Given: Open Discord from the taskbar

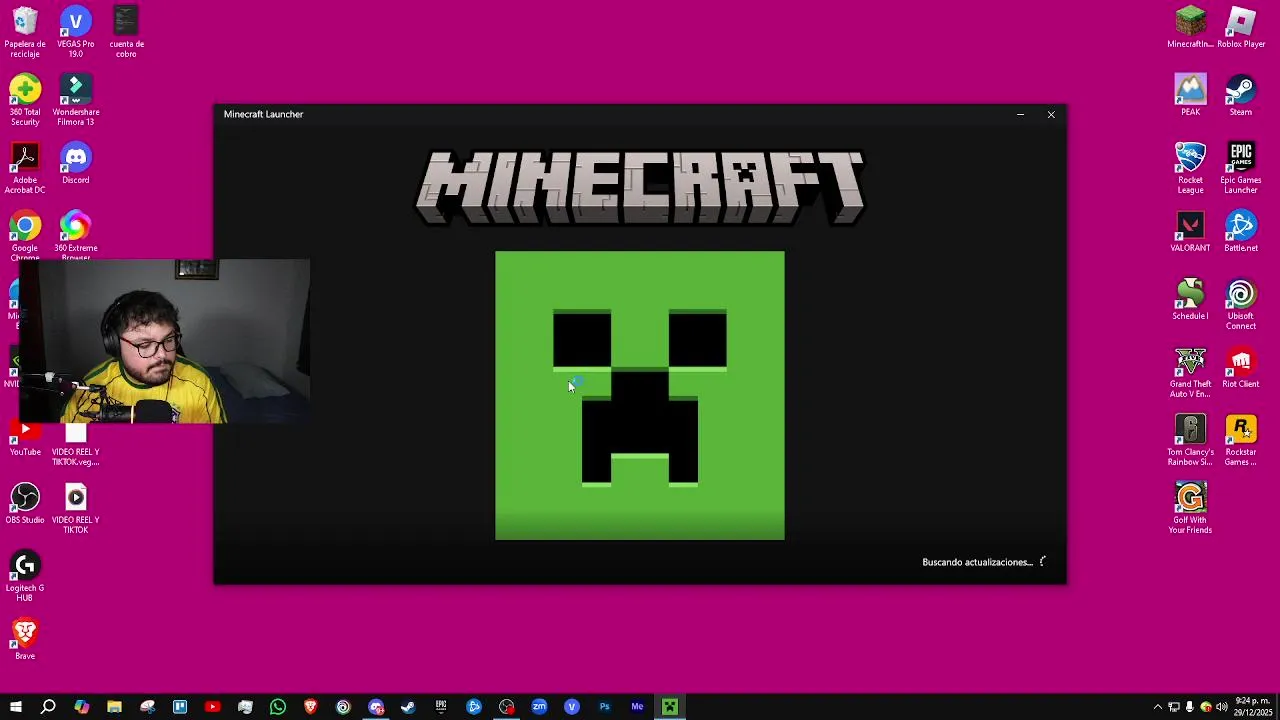Looking at the screenshot, I should (376, 707).
